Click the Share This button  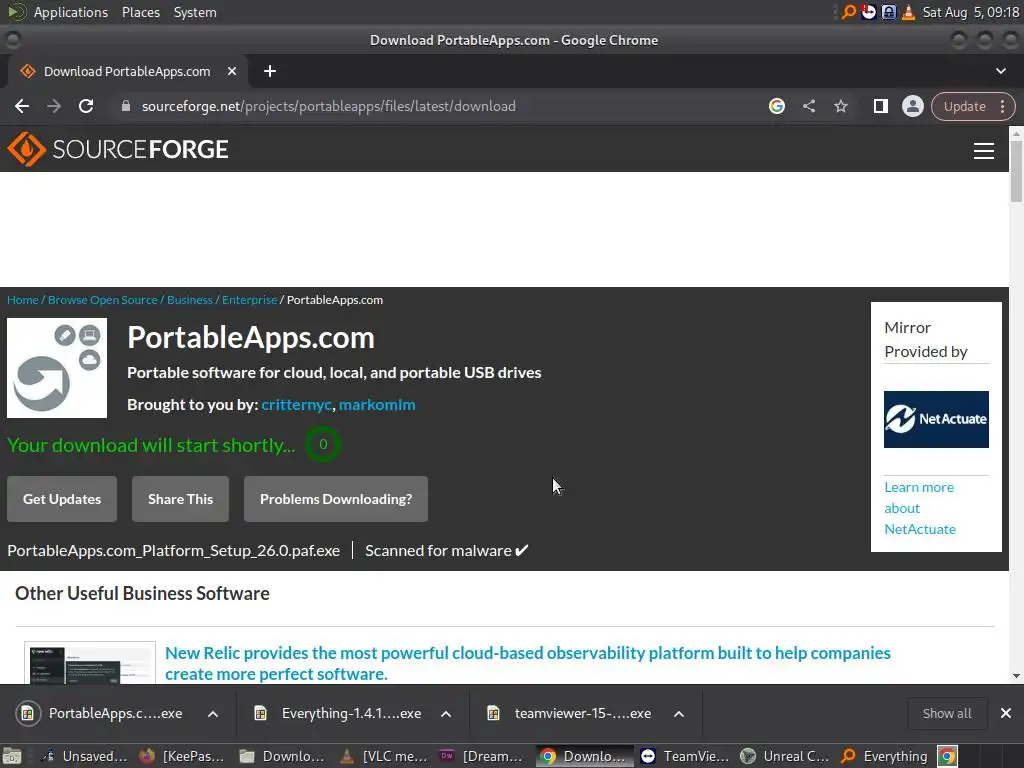click(180, 499)
